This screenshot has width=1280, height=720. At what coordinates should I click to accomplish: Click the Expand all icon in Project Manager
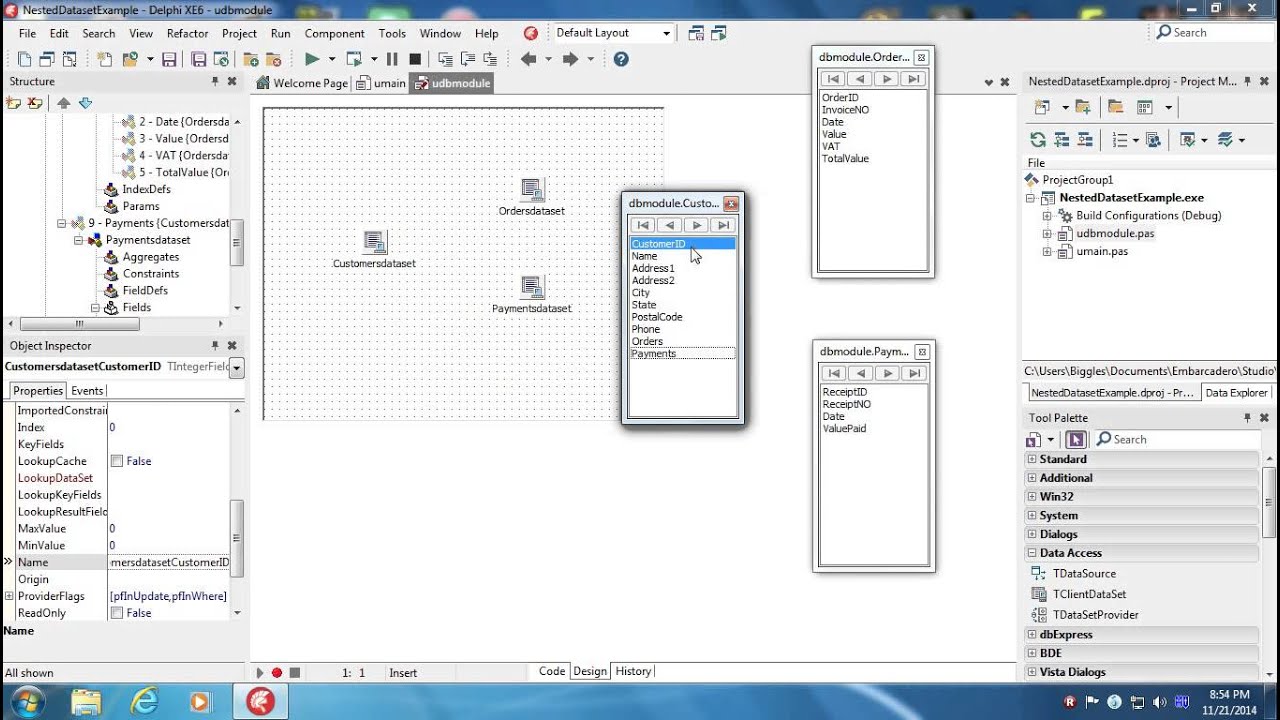click(1061, 140)
